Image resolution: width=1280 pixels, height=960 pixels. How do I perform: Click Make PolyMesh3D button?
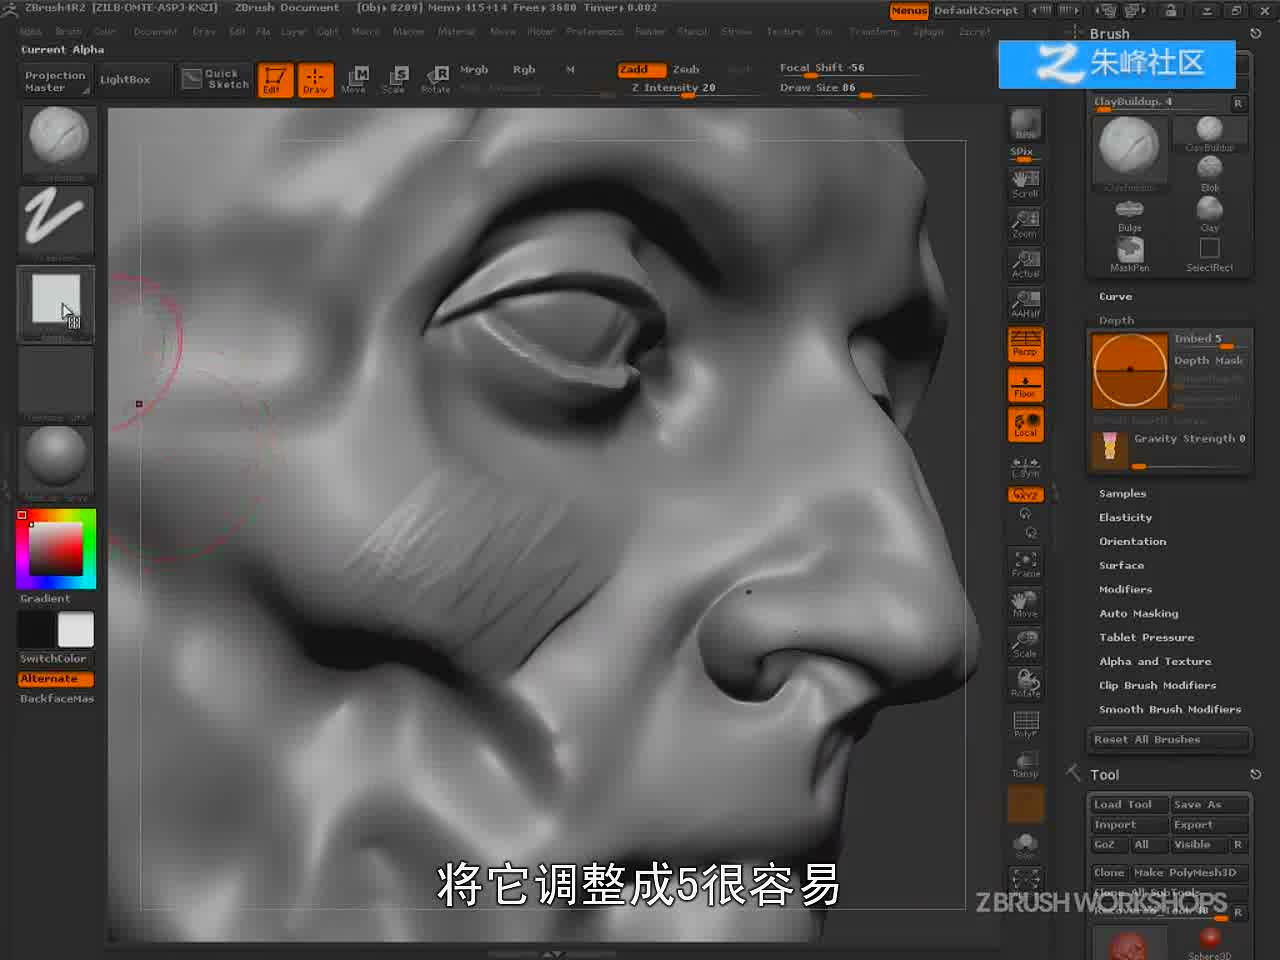tap(1190, 872)
